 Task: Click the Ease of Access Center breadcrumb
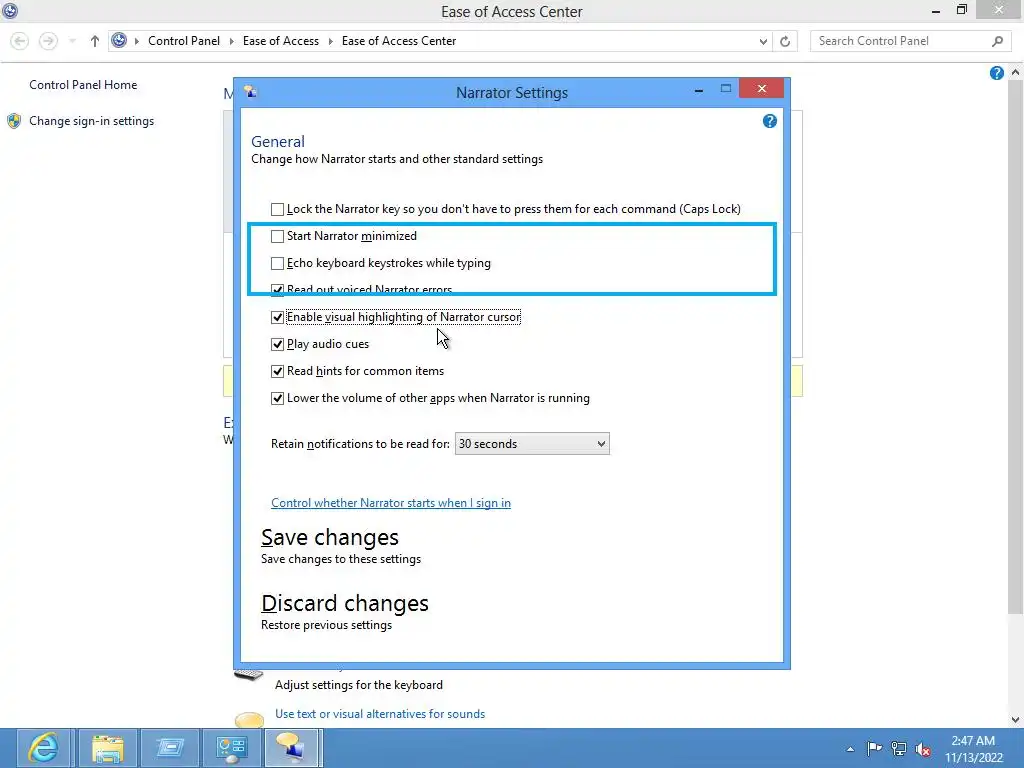(x=398, y=40)
